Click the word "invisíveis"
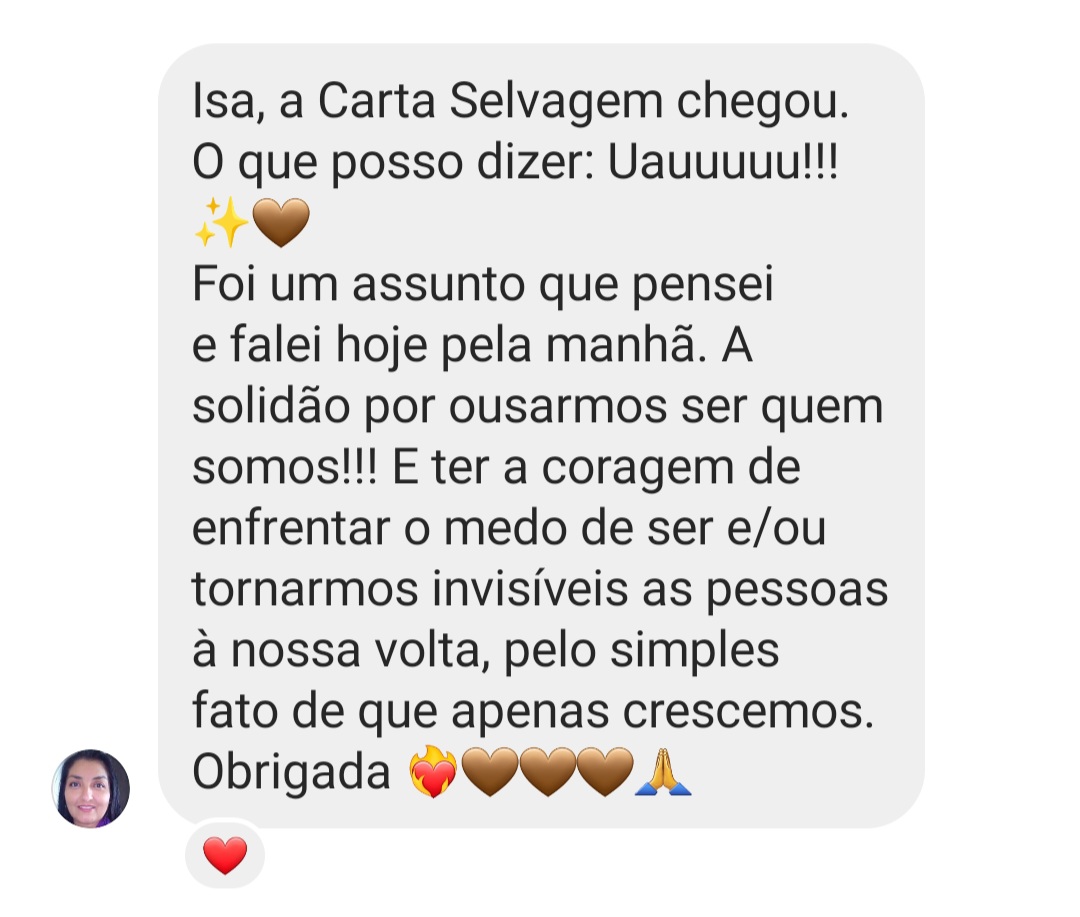Viewport: 1080px width, 917px height. 530,590
